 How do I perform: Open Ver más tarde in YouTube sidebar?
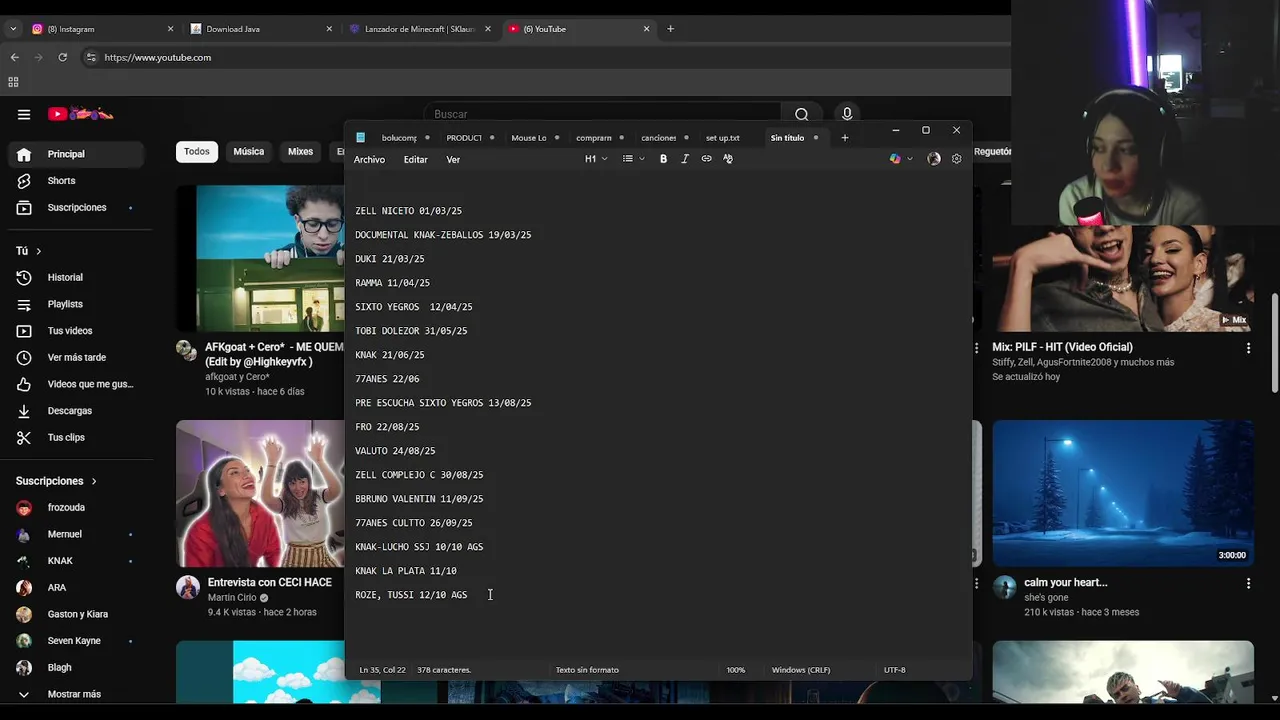[76, 357]
